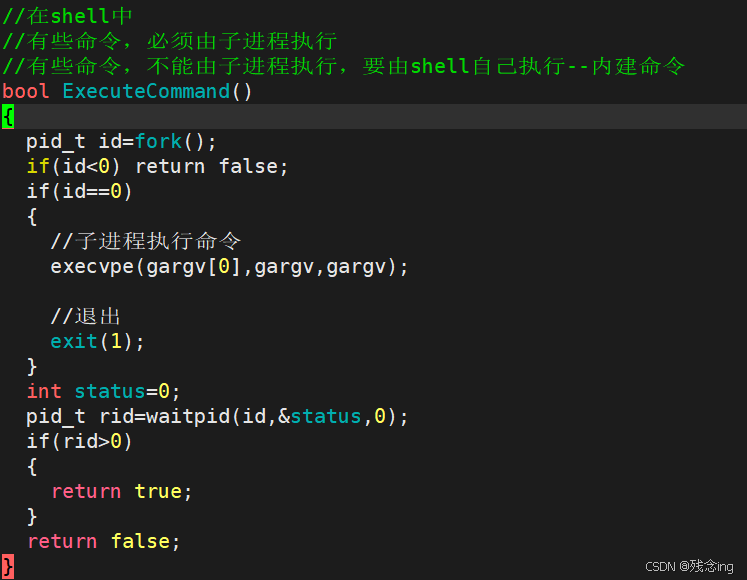Click the "if(id<0)" condition
The width and height of the screenshot is (747, 580).
coord(73,166)
